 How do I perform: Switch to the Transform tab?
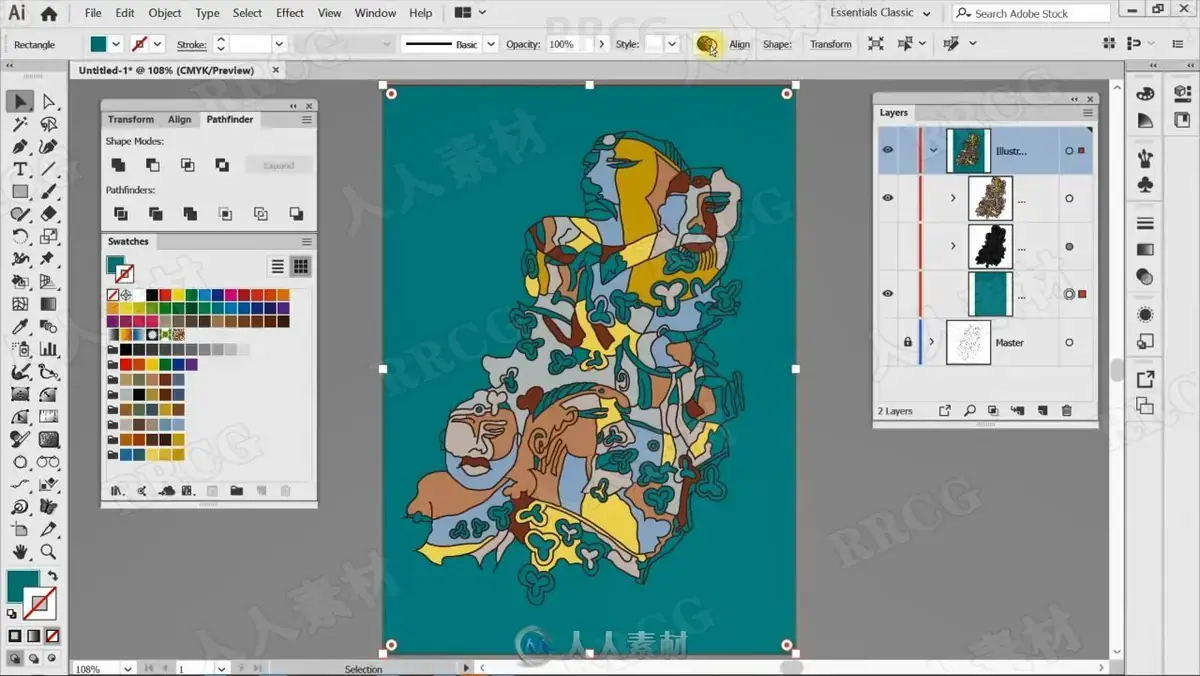coord(131,119)
